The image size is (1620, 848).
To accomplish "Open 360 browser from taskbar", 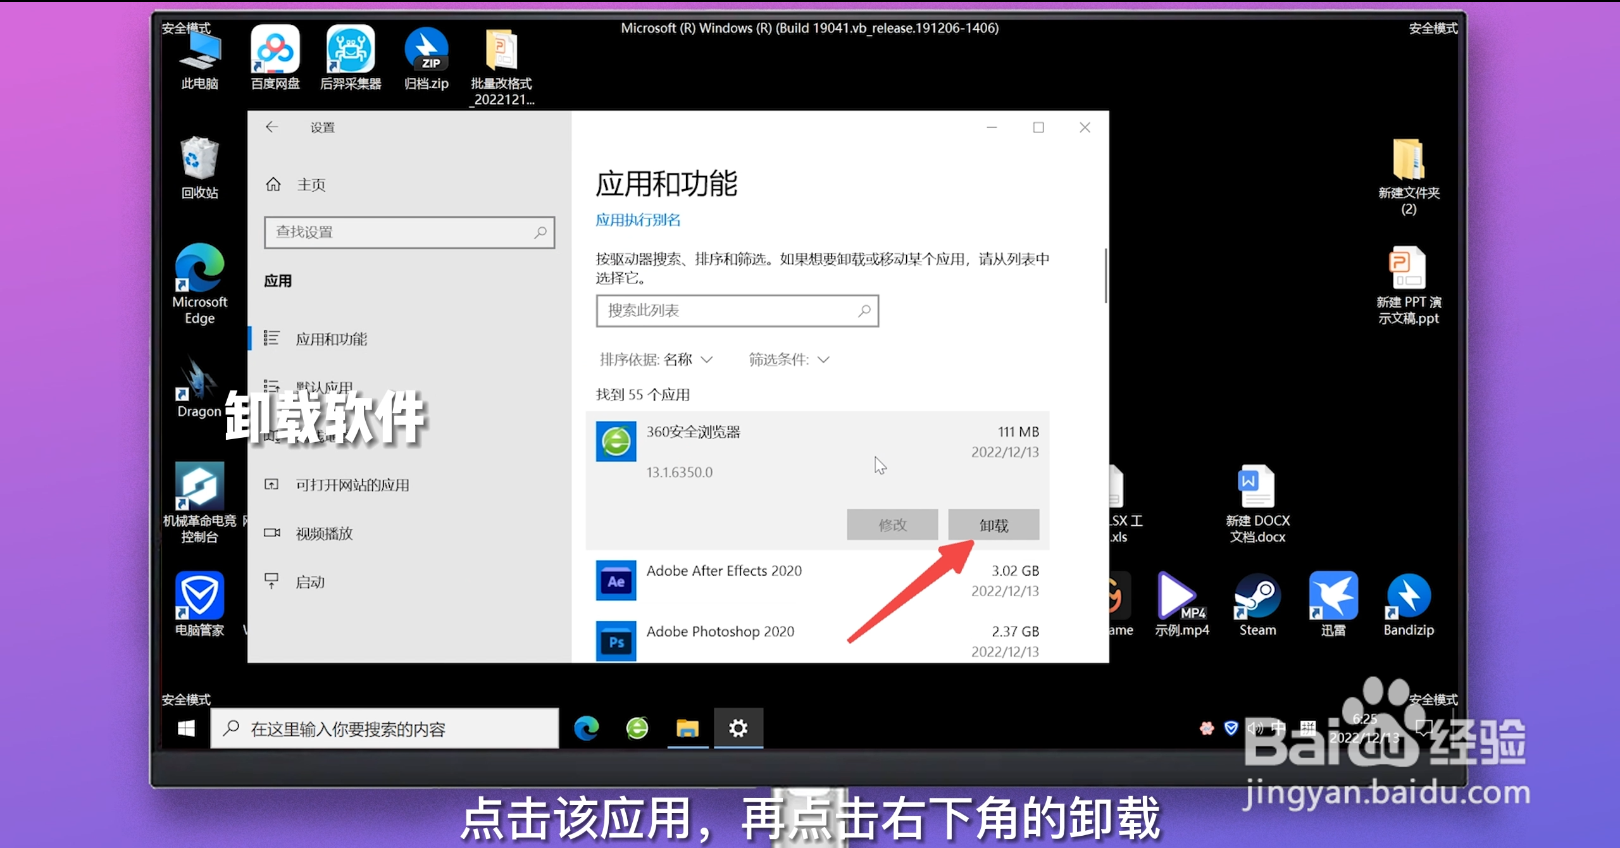I will click(637, 729).
